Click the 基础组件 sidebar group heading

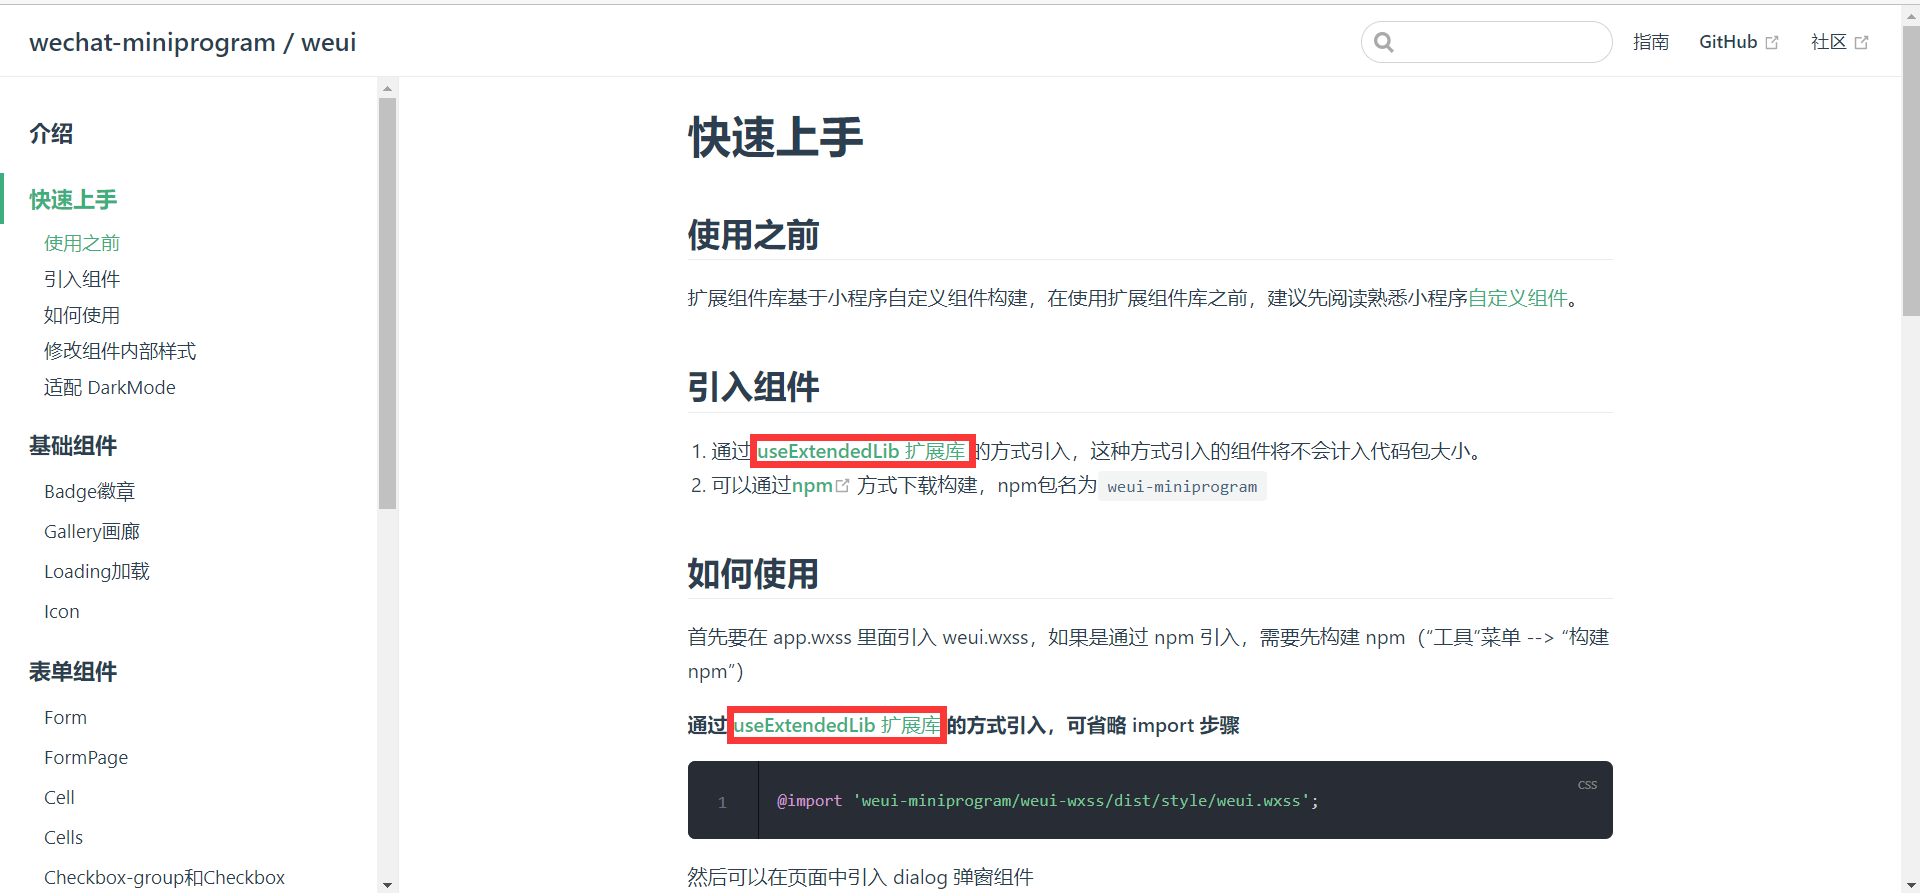[x=73, y=446]
